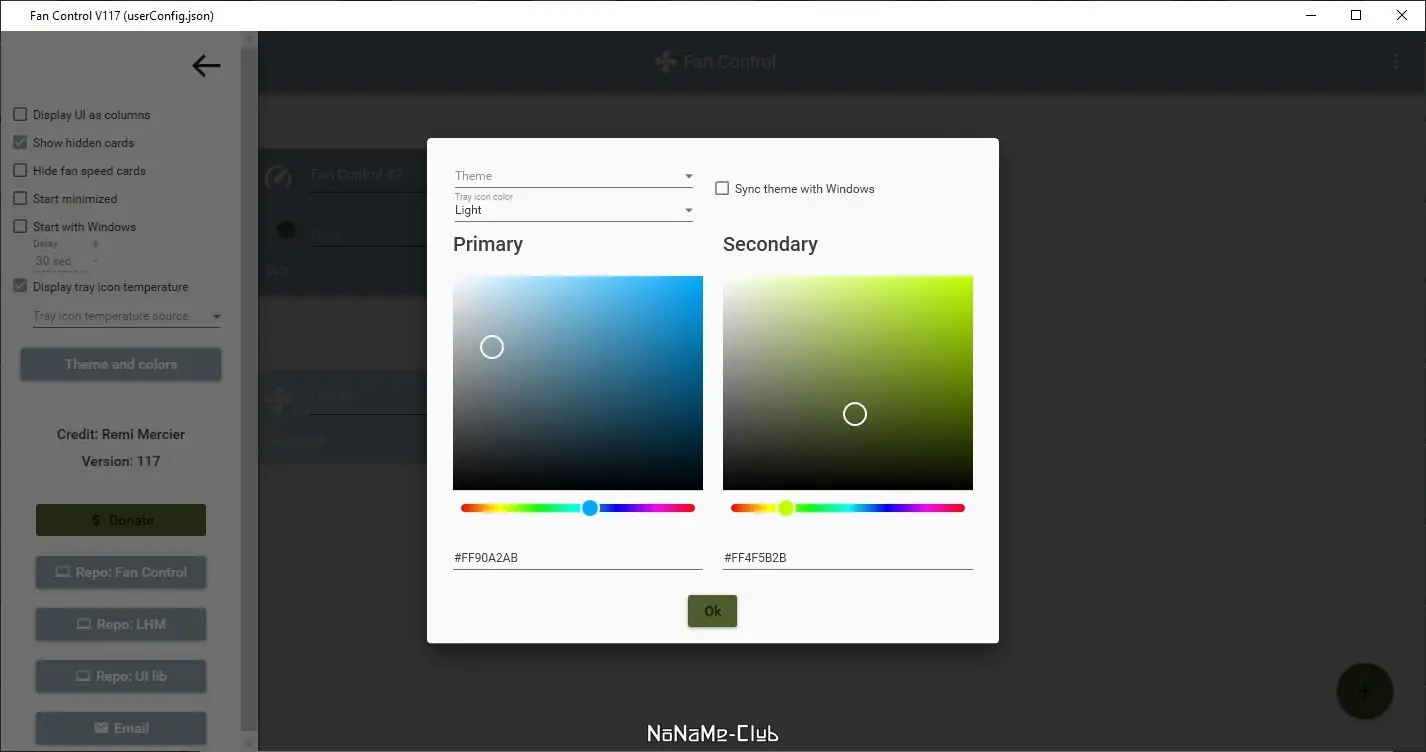Confirm colors with the Ok button
This screenshot has width=1426, height=752.
(x=712, y=611)
